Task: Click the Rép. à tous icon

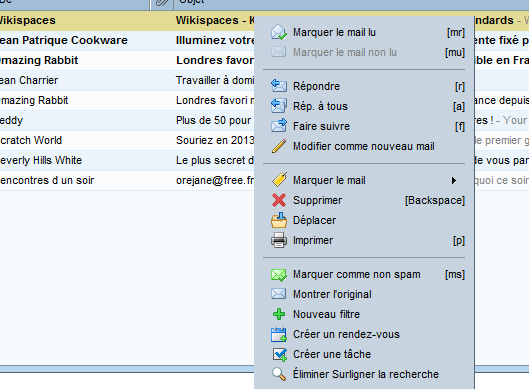Action: coord(279,106)
